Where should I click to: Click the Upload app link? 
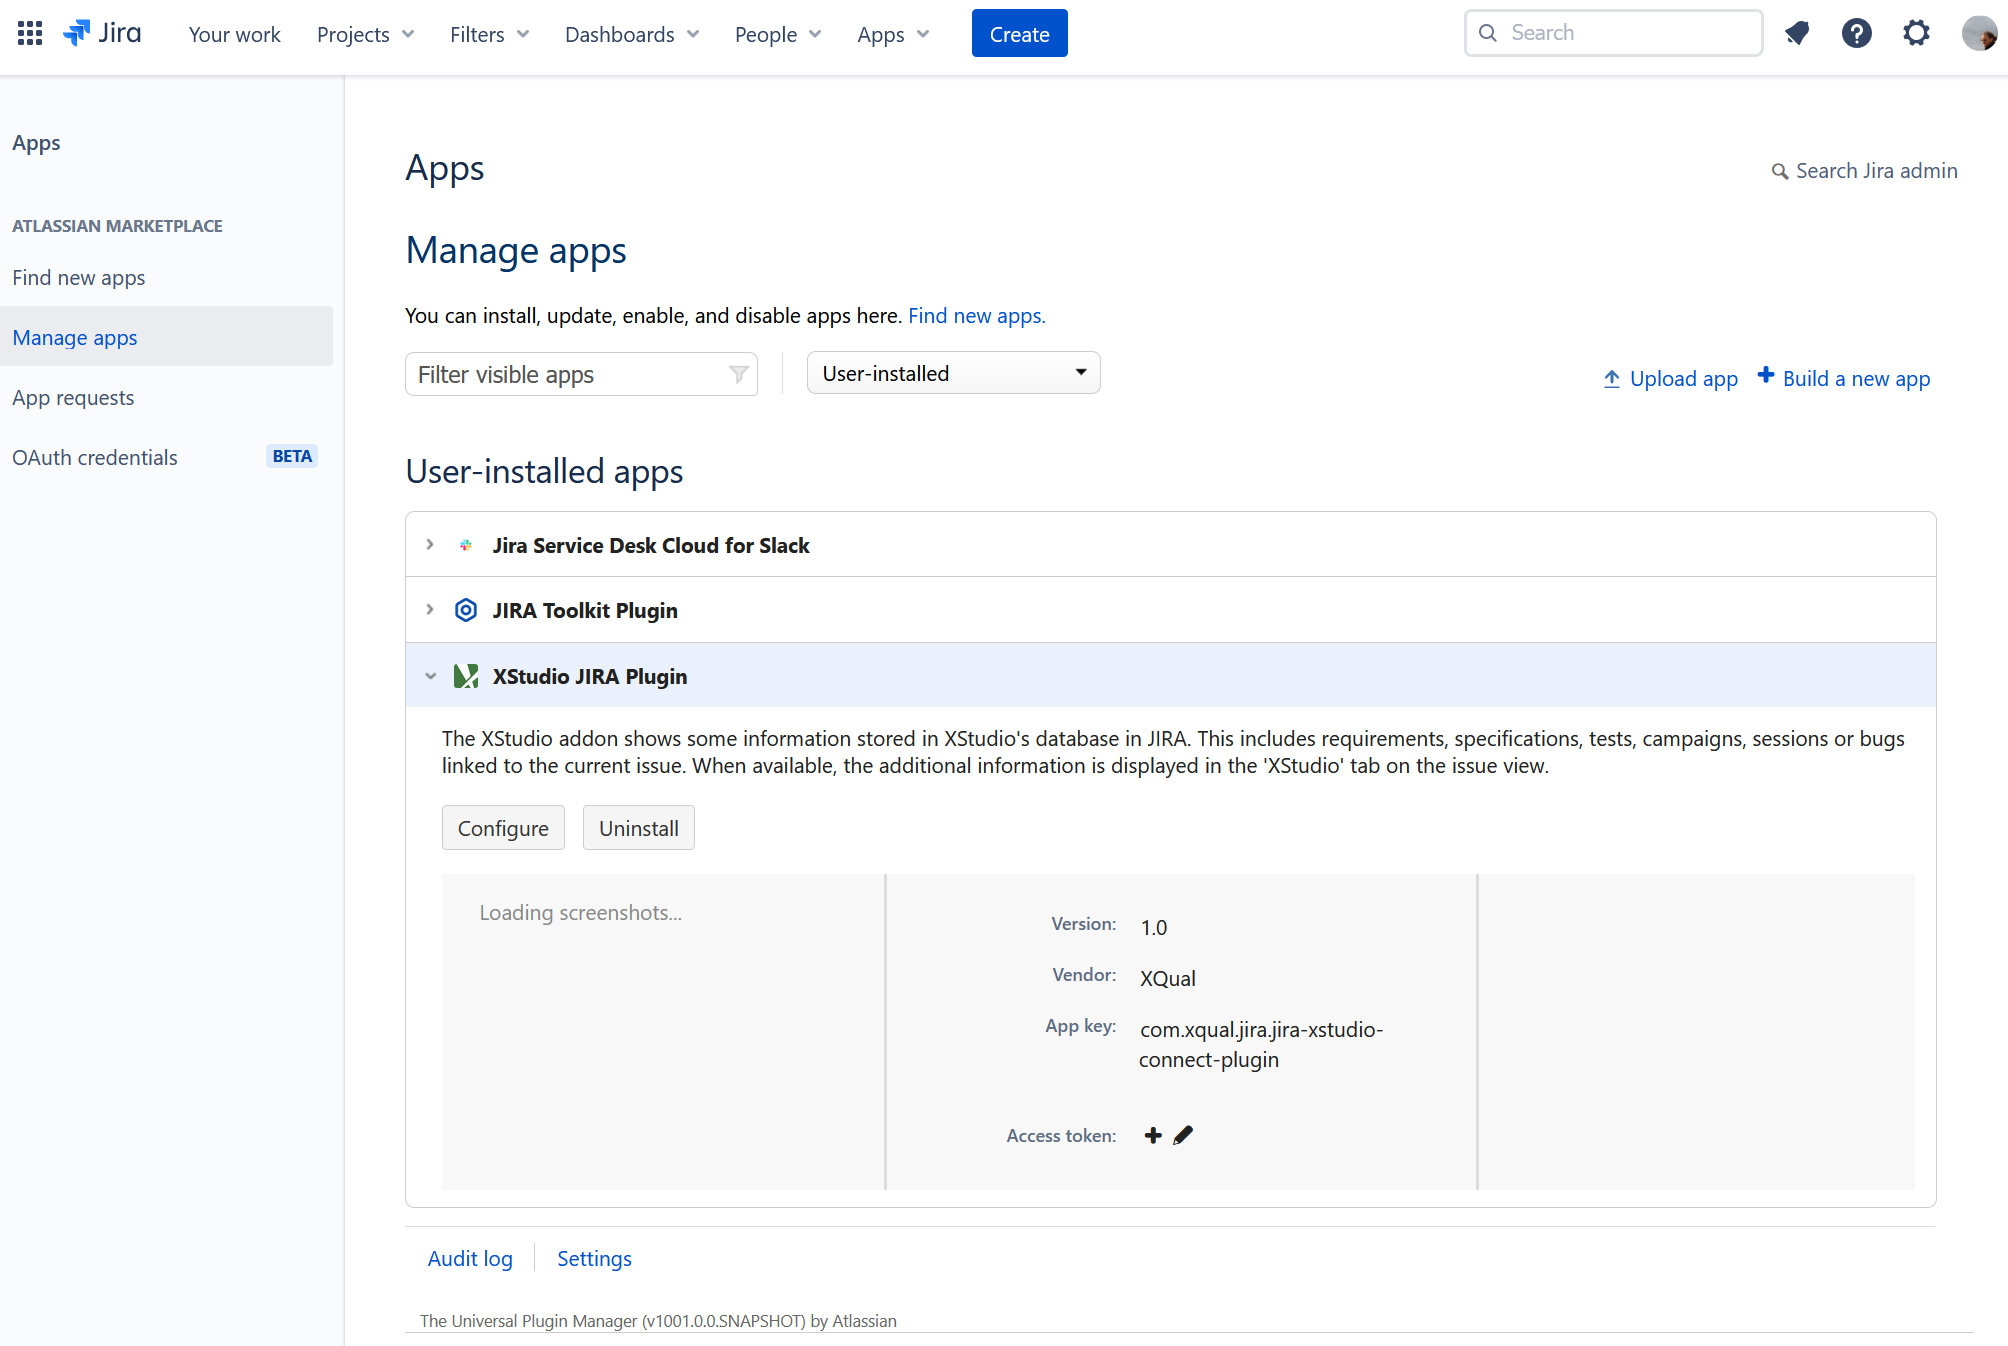tap(1683, 379)
